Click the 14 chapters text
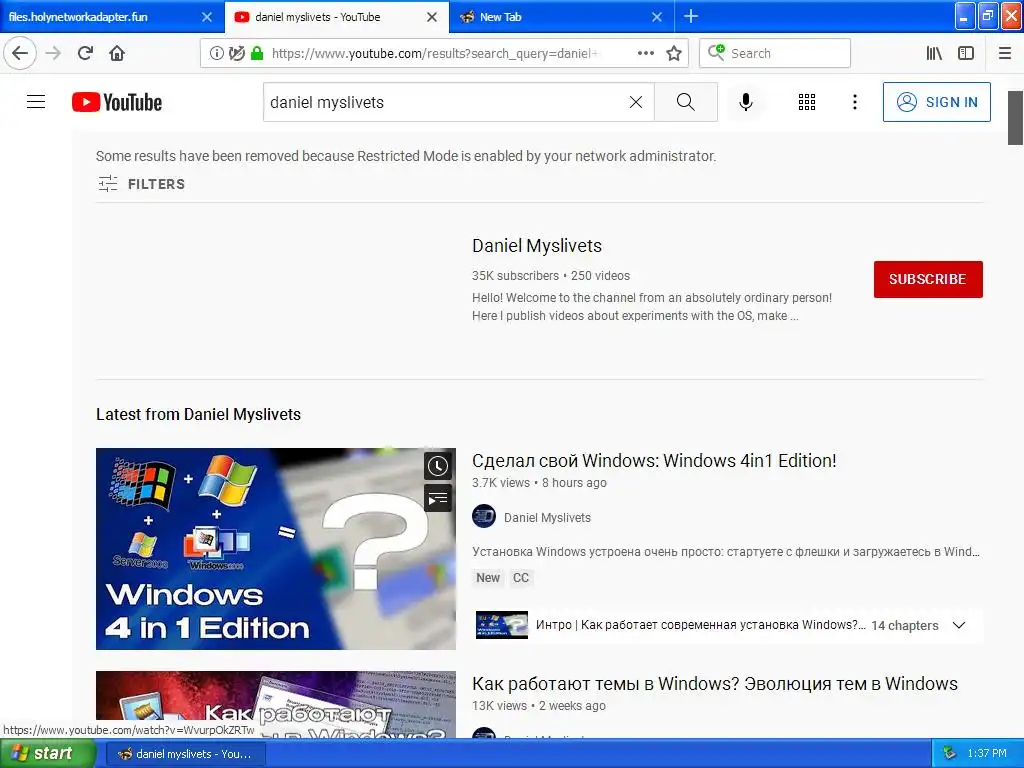1024x768 pixels. [904, 626]
